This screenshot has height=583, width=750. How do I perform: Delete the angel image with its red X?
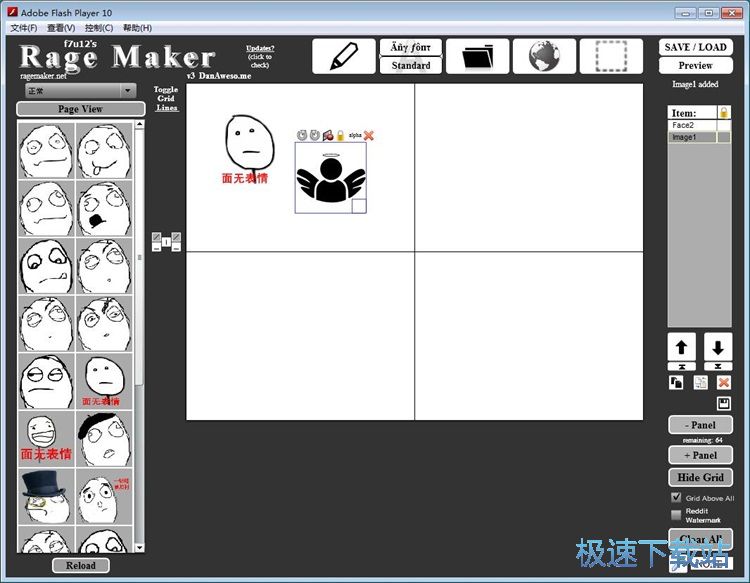click(x=368, y=135)
